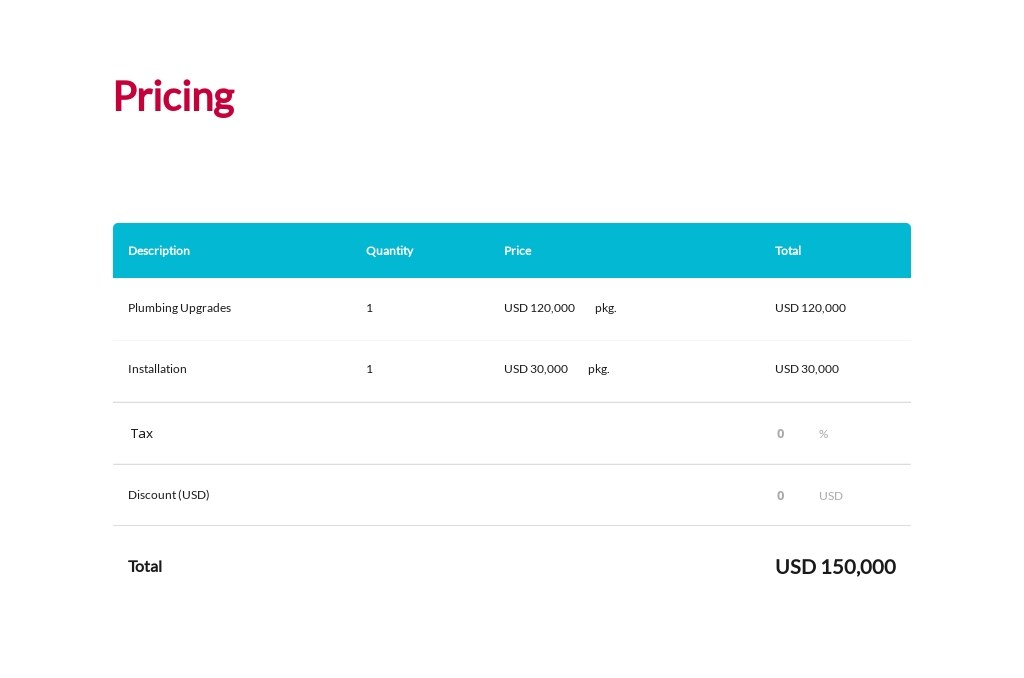Screen dimensions: 1024x678
Task: Select the Plumbing Upgrades row total
Action: pos(810,308)
